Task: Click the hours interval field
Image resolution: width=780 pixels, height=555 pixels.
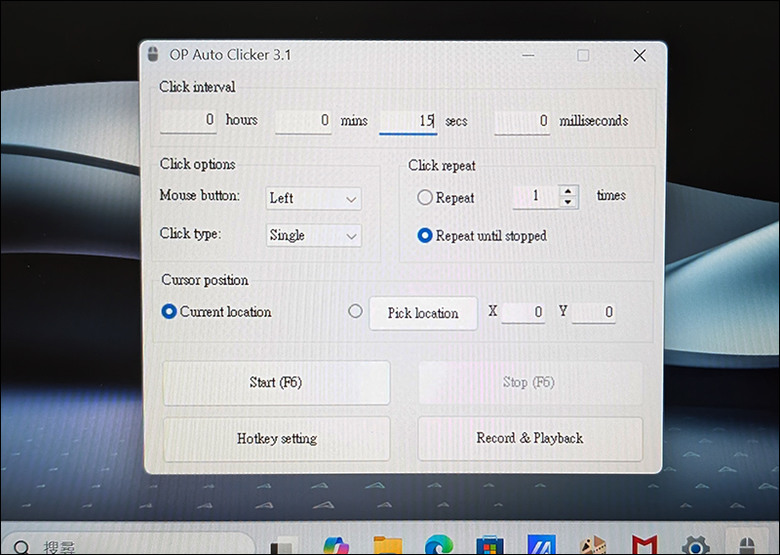Action: coord(188,121)
